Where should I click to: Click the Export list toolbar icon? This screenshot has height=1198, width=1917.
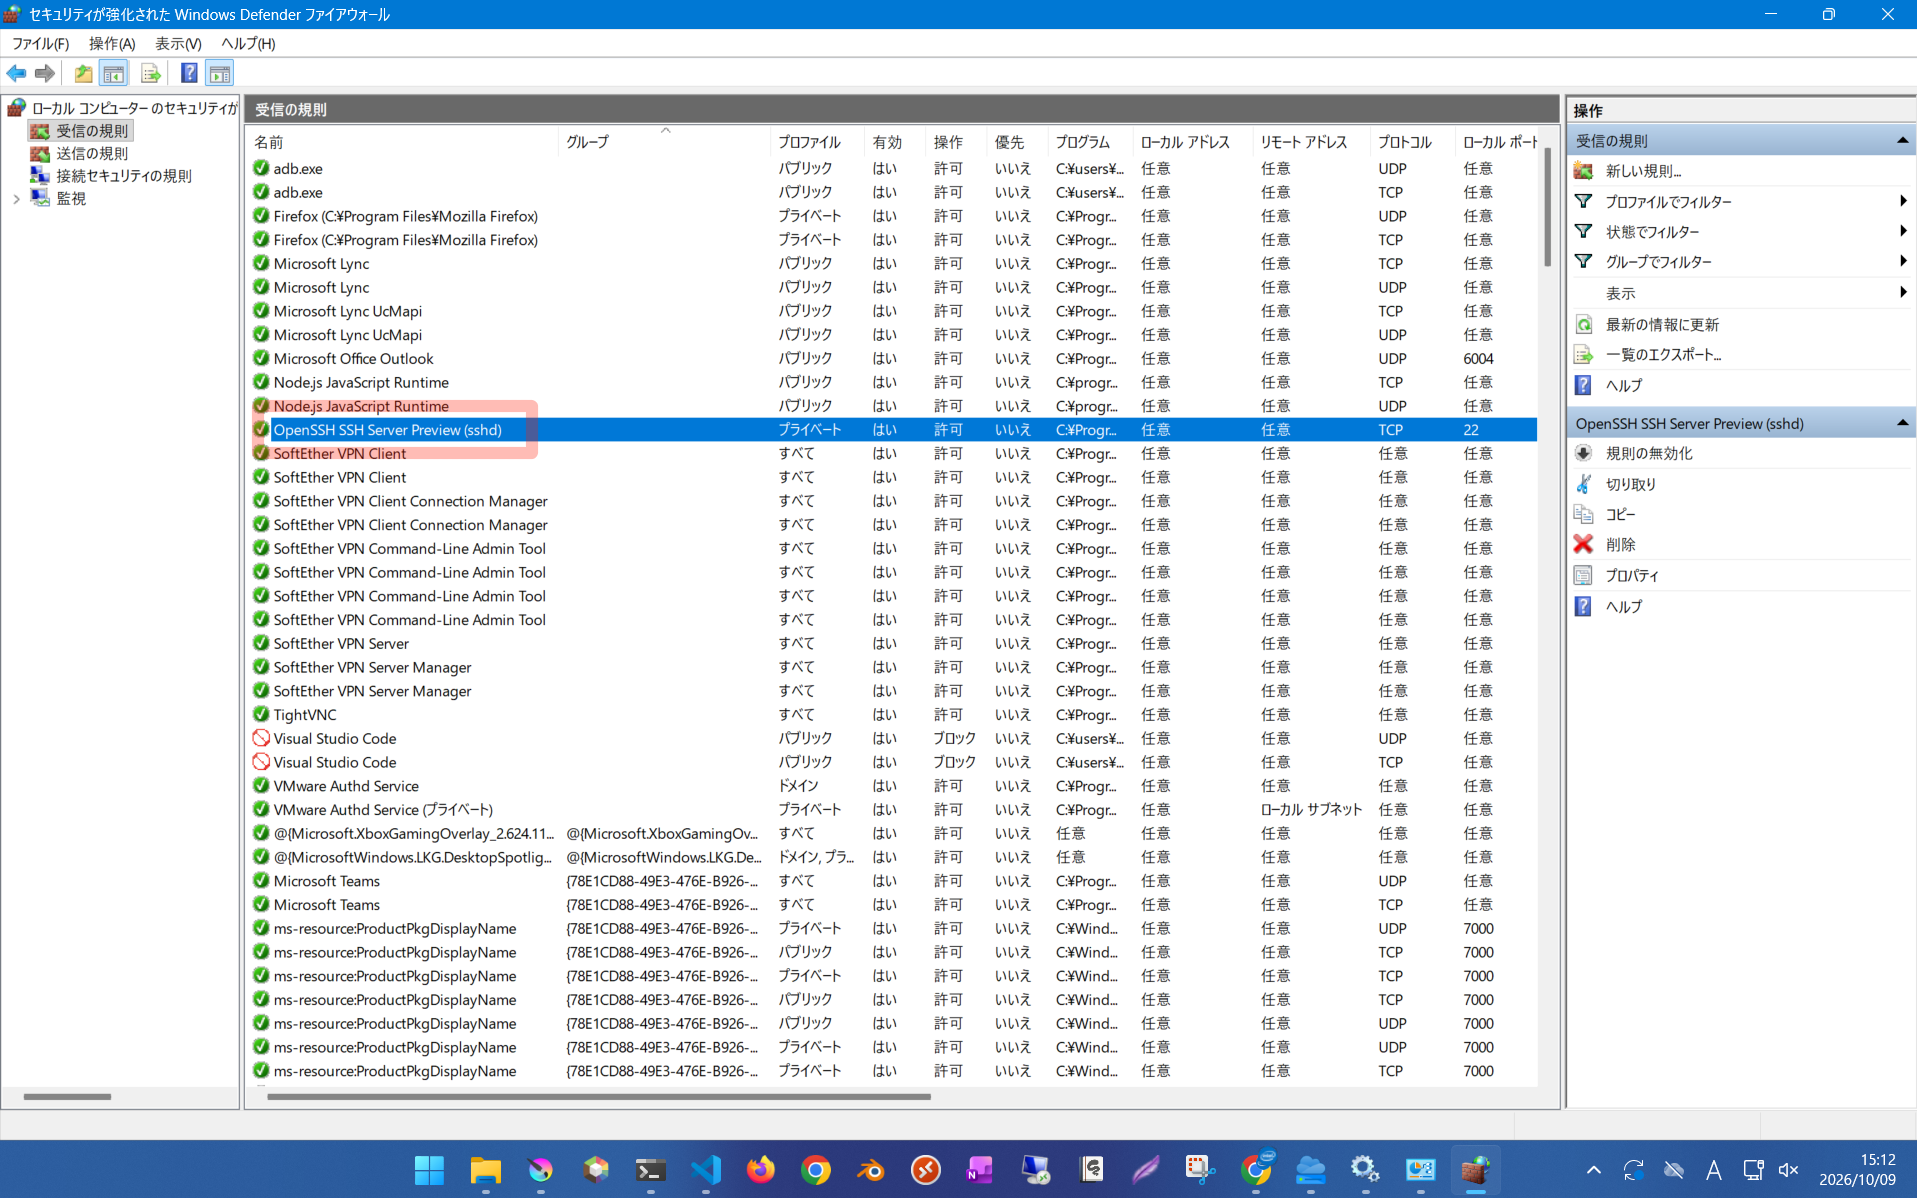pos(151,73)
